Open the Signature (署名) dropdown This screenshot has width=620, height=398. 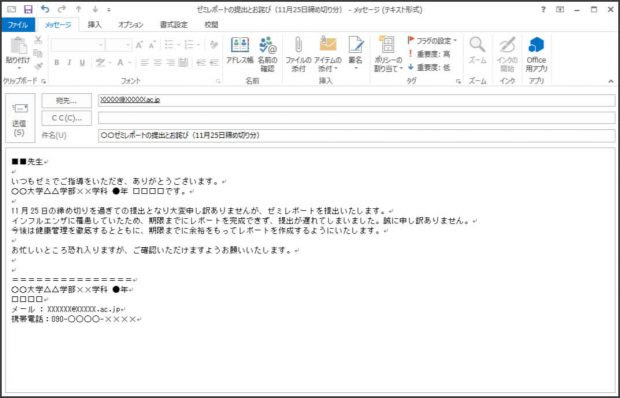[355, 54]
